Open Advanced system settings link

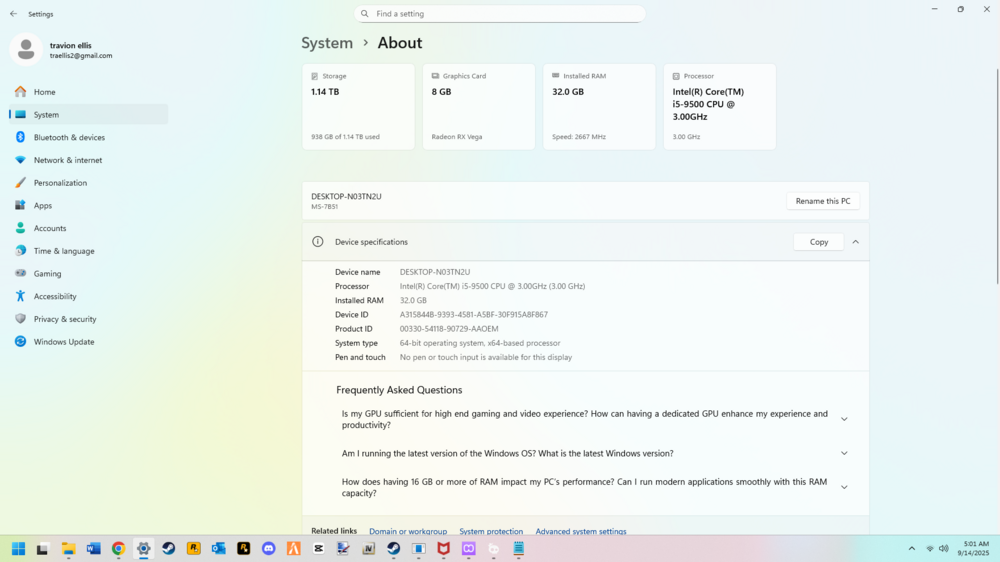(x=581, y=531)
